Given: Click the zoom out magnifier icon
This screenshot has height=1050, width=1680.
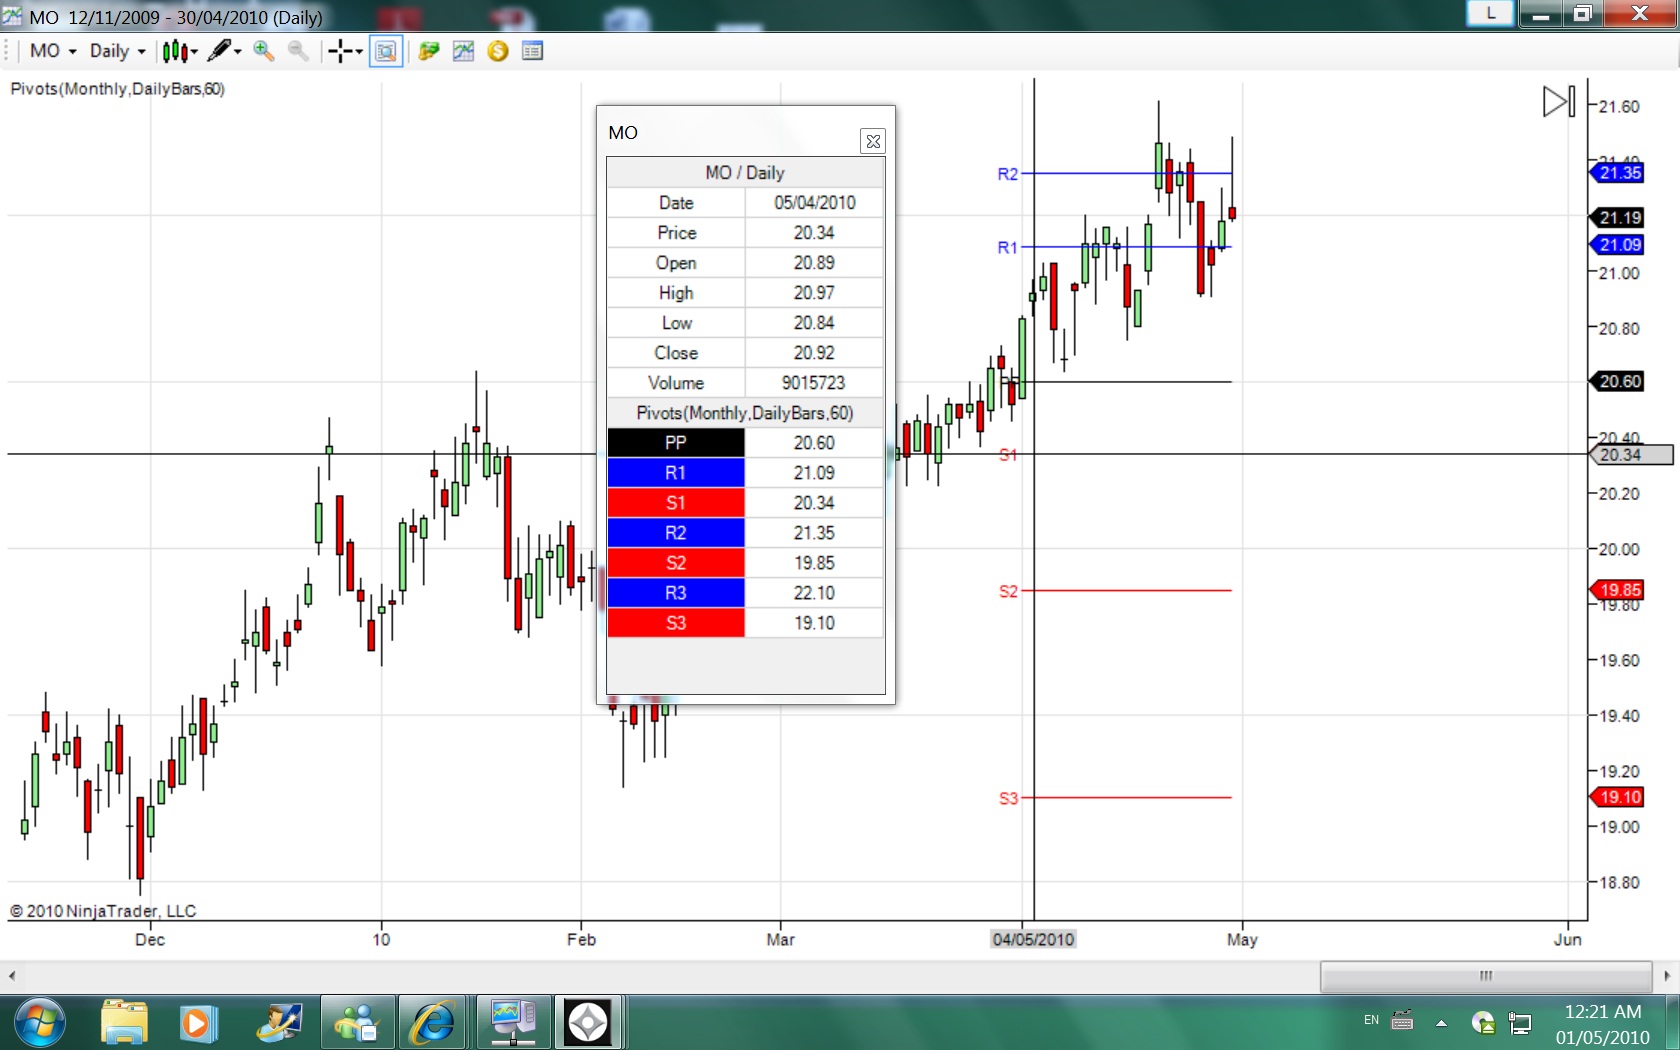Looking at the screenshot, I should (298, 51).
